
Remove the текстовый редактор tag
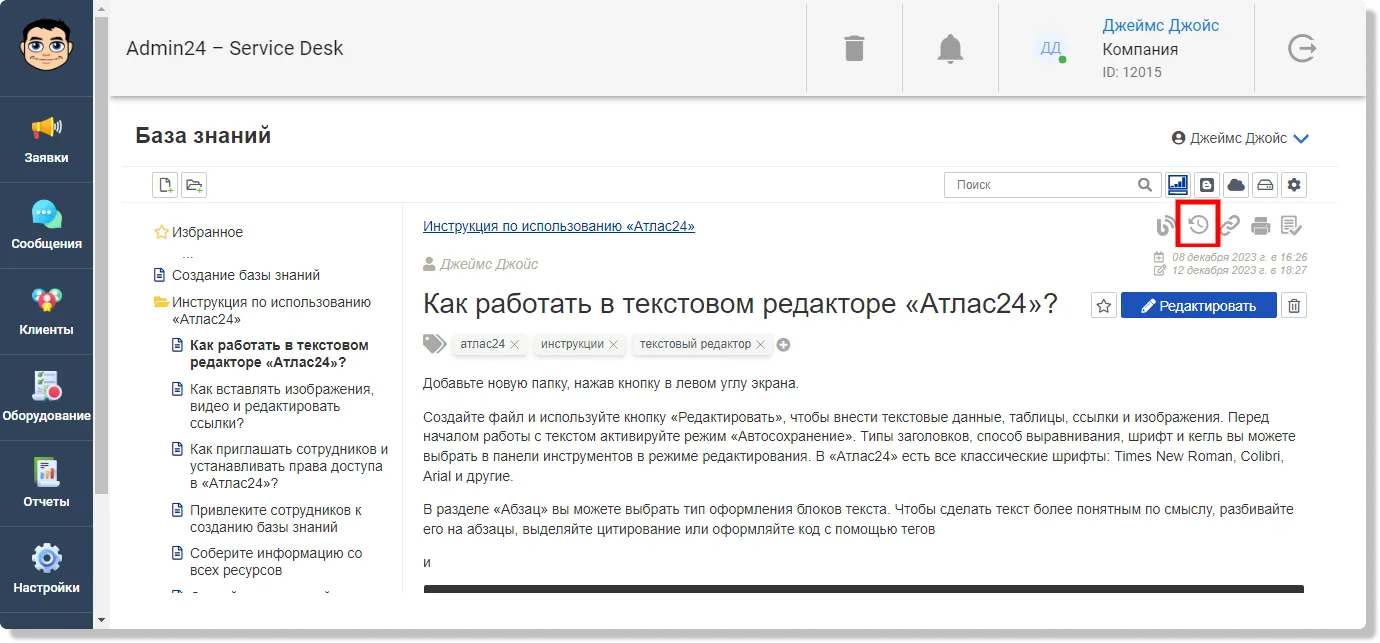[x=760, y=344]
